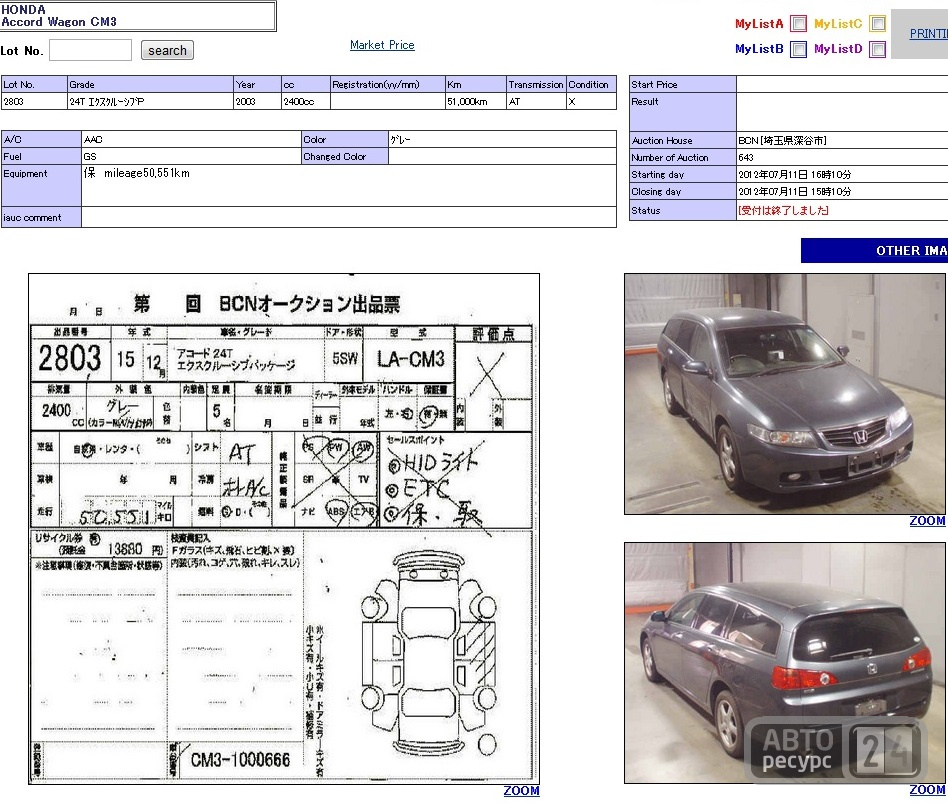Select the grade cell starting 24T
Screen dimensions: 948x805
coord(150,102)
